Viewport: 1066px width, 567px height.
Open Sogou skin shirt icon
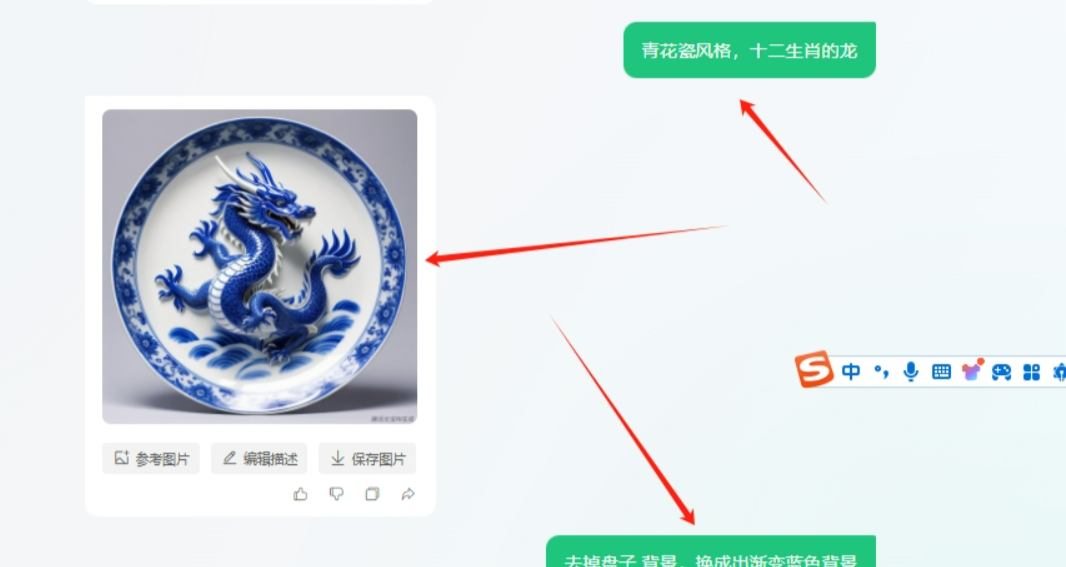pyautogui.click(x=972, y=371)
